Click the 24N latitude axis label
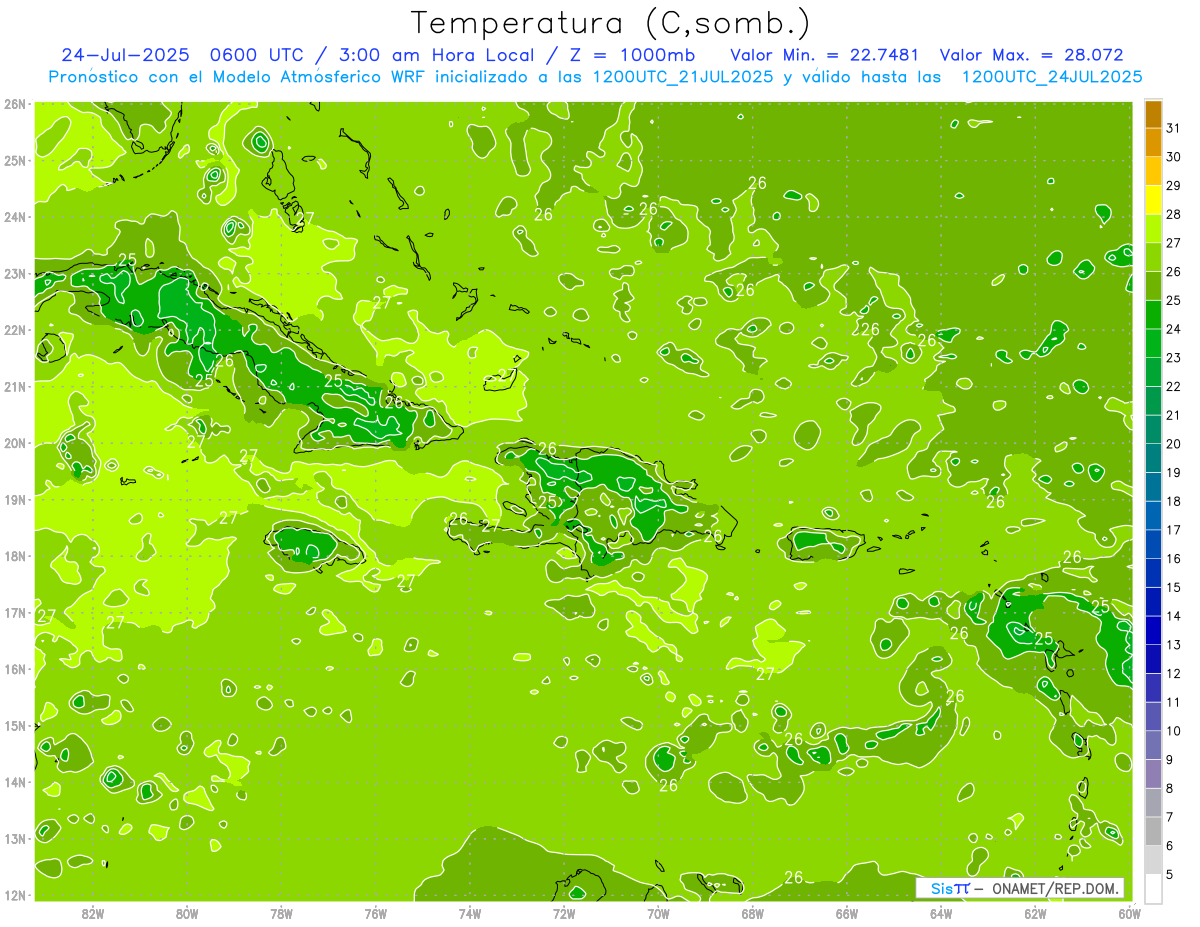This screenshot has width=1200, height=927. (14, 217)
